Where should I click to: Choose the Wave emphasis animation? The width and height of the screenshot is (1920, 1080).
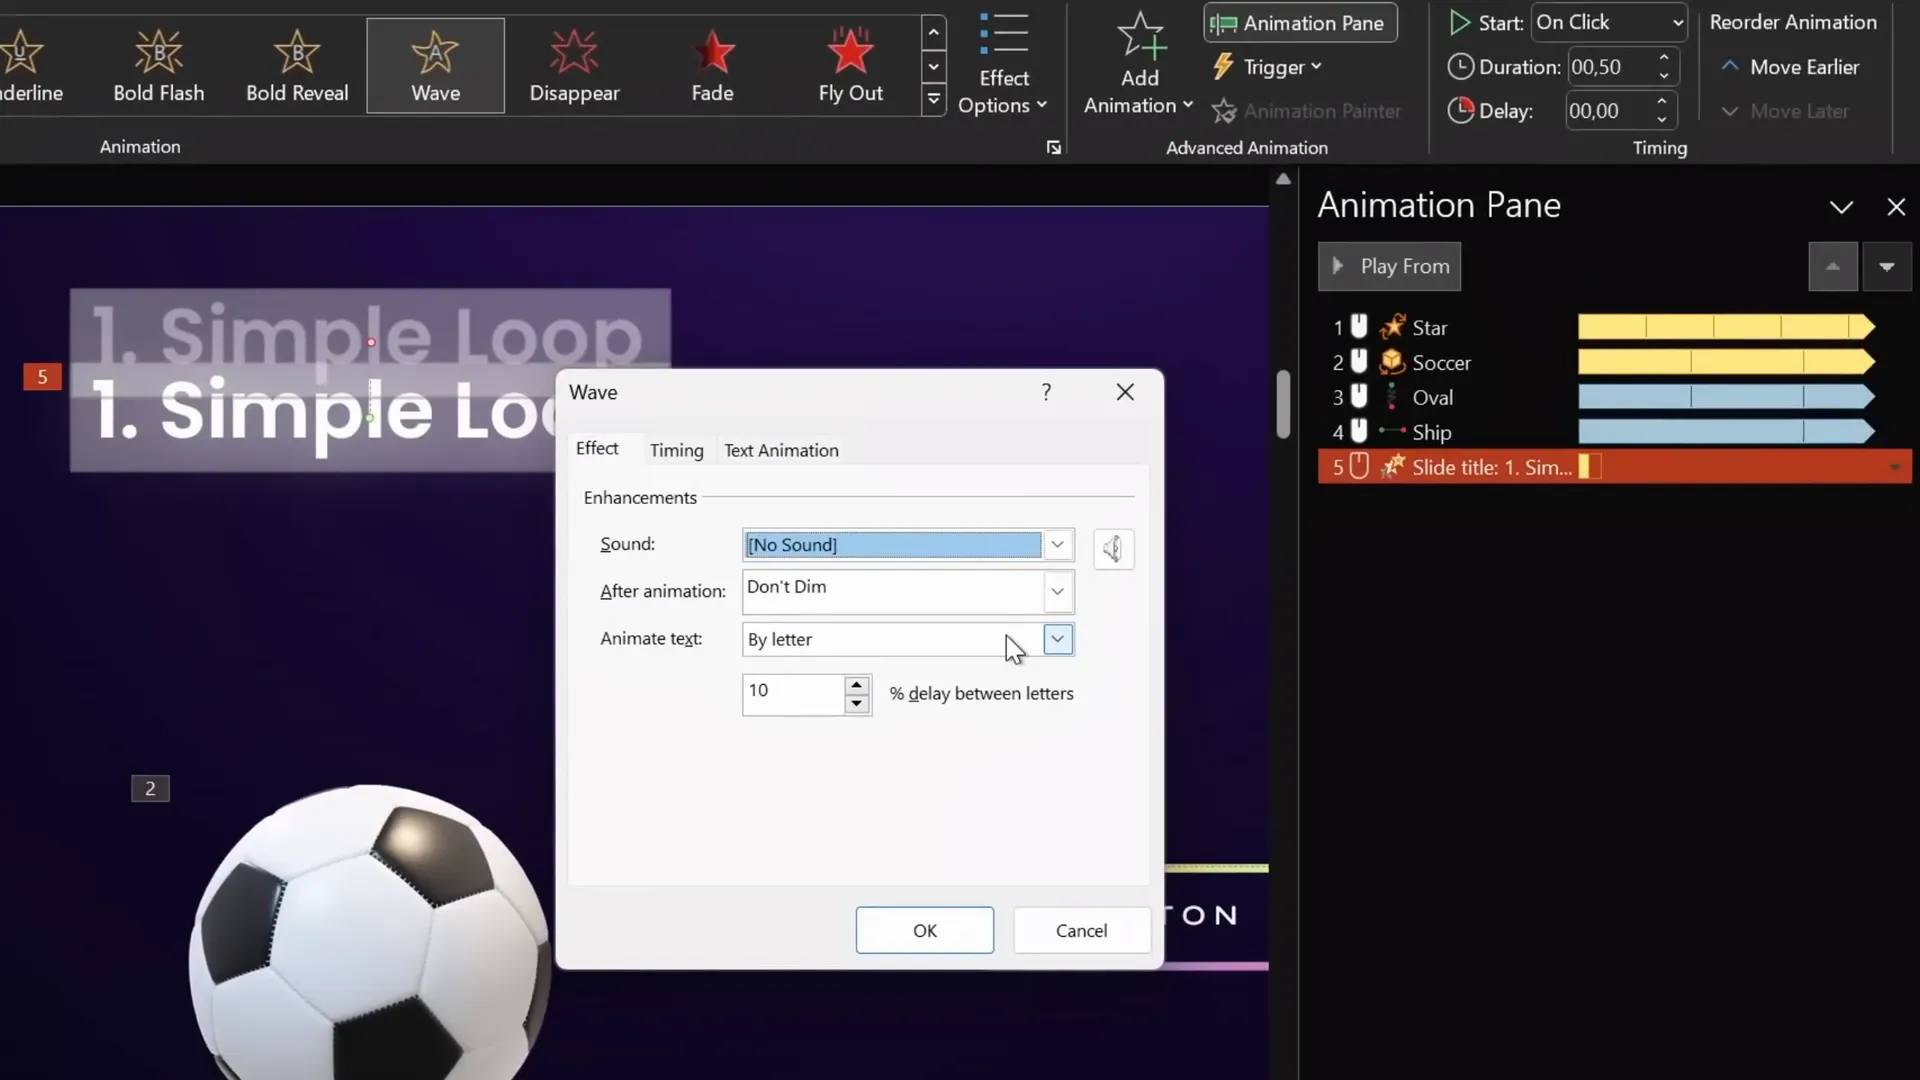coord(435,66)
